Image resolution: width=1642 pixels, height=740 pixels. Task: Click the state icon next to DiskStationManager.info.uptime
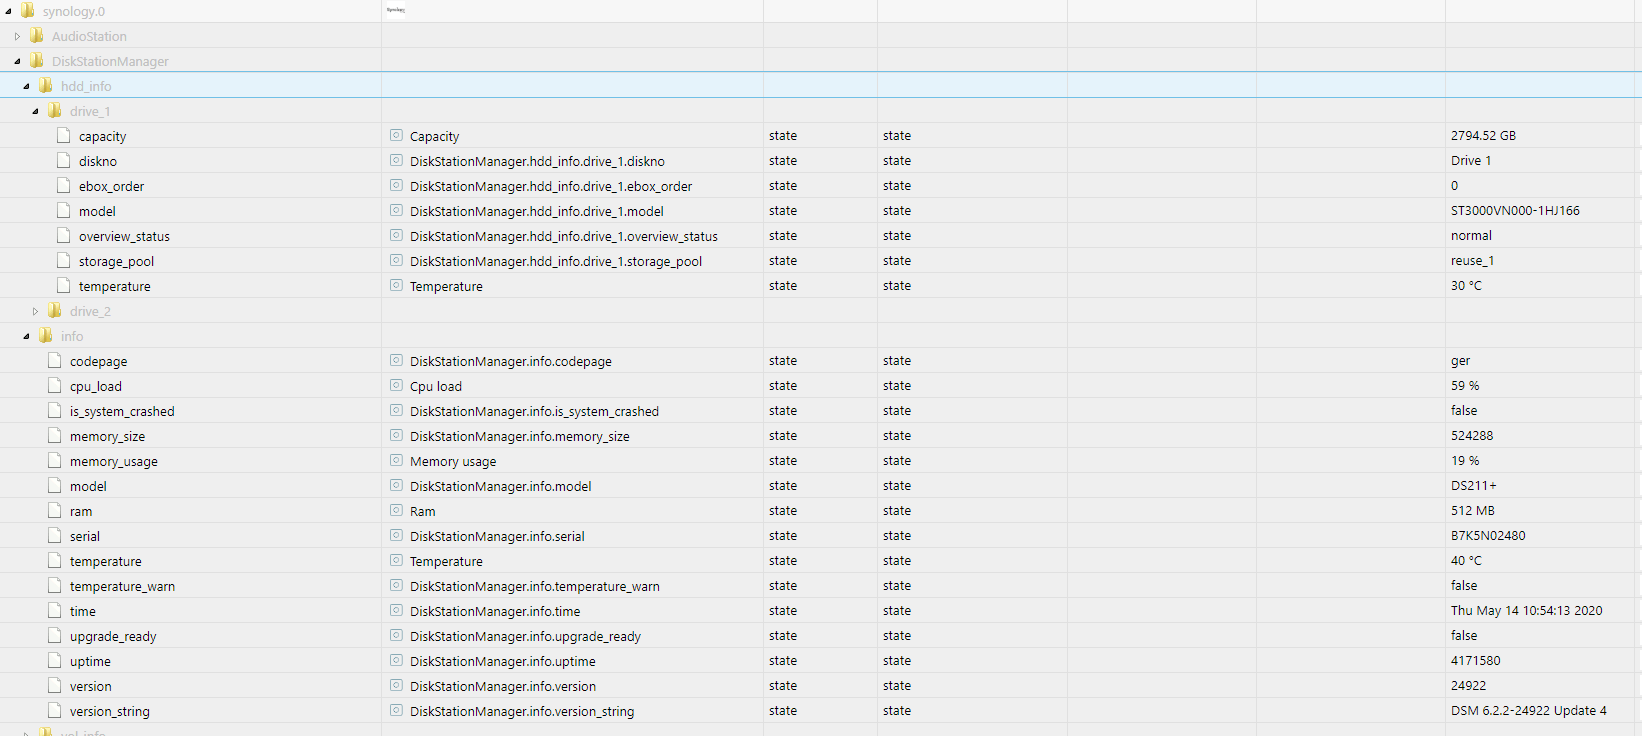396,660
